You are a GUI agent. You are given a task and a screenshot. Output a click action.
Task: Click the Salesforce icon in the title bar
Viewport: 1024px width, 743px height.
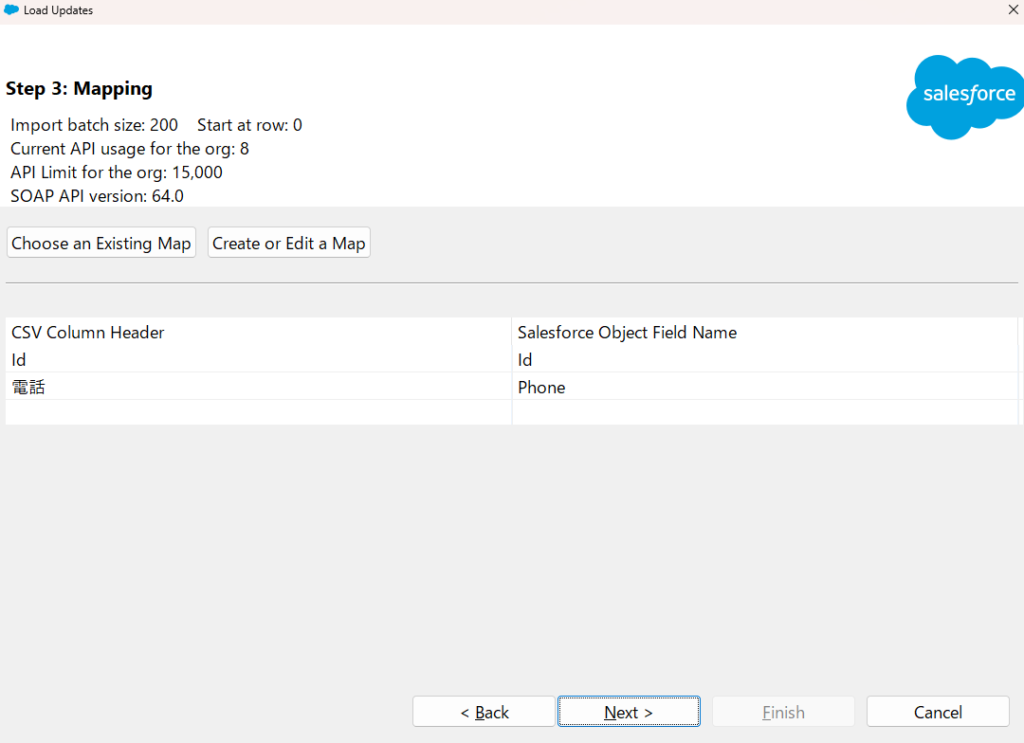tap(12, 10)
